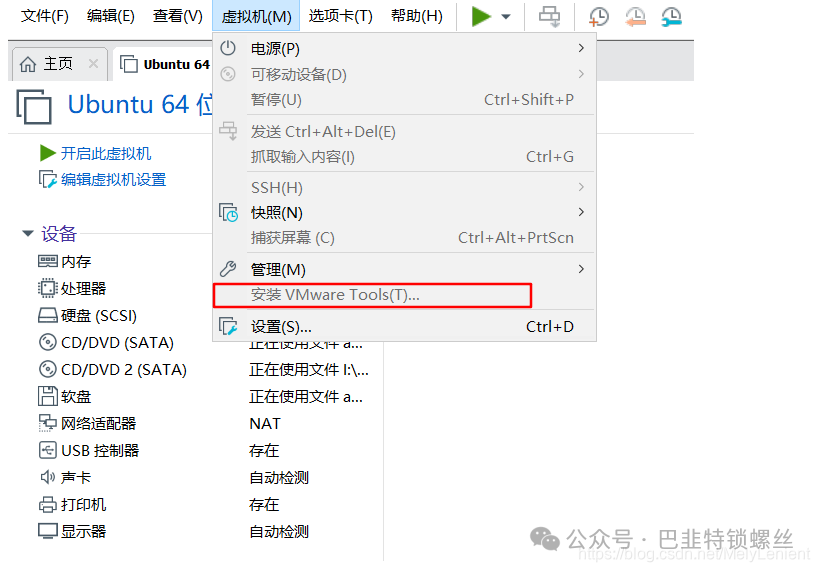This screenshot has width=820, height=572.
Task: Click the revert to snapshot icon
Action: click(x=635, y=17)
